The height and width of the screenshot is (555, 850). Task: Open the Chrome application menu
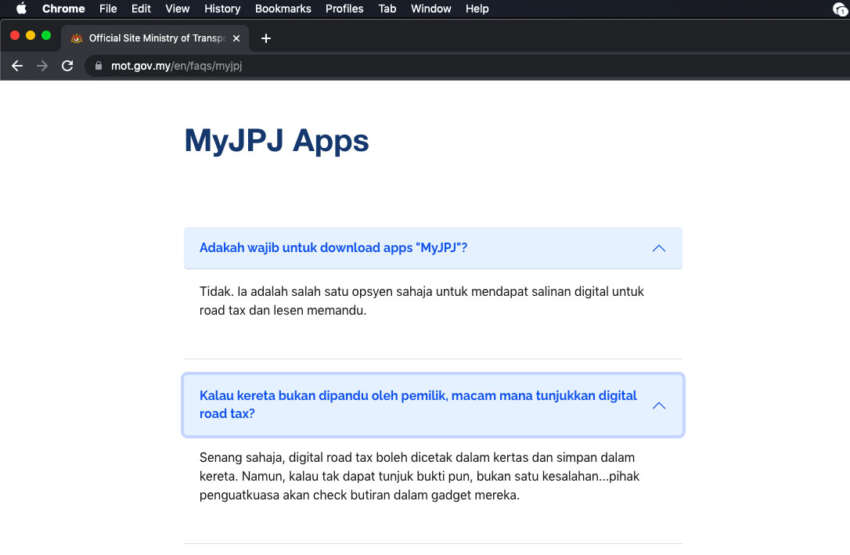(63, 9)
